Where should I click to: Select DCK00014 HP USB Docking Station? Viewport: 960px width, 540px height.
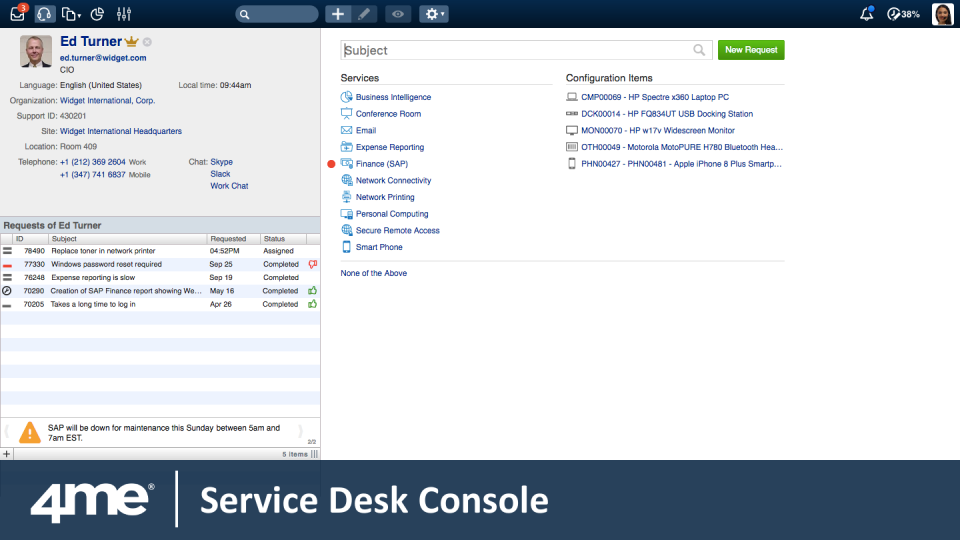click(x=667, y=114)
